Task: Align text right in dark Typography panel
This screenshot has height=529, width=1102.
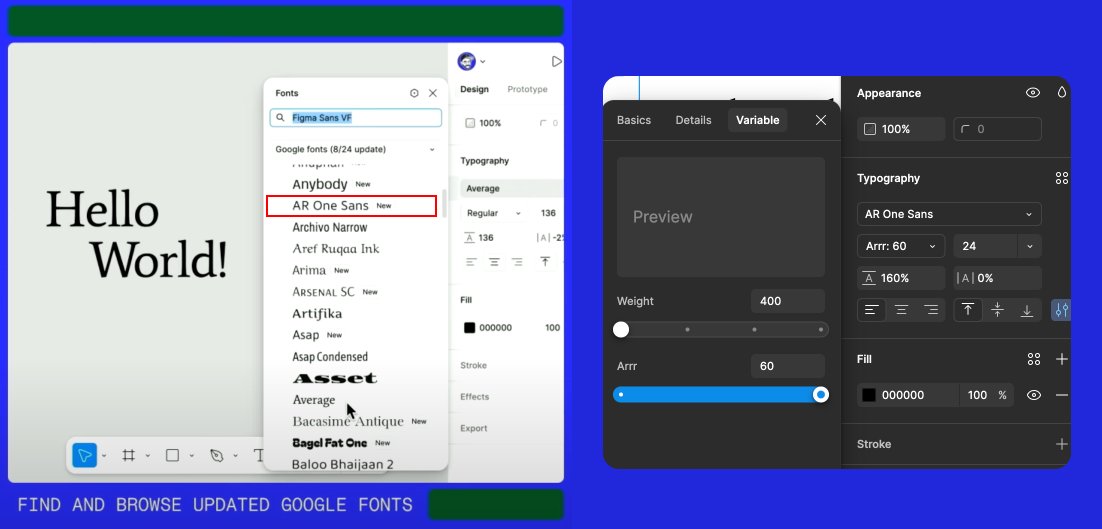Action: 931,310
